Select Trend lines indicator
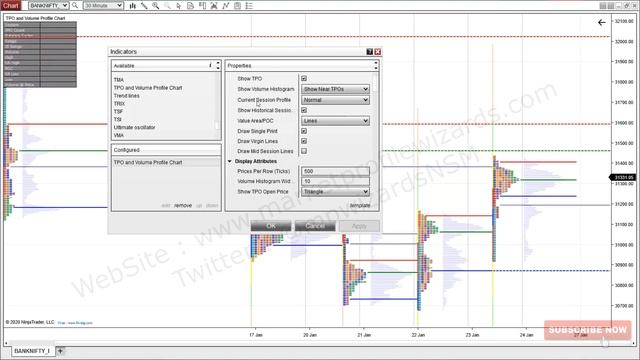 click(x=127, y=96)
